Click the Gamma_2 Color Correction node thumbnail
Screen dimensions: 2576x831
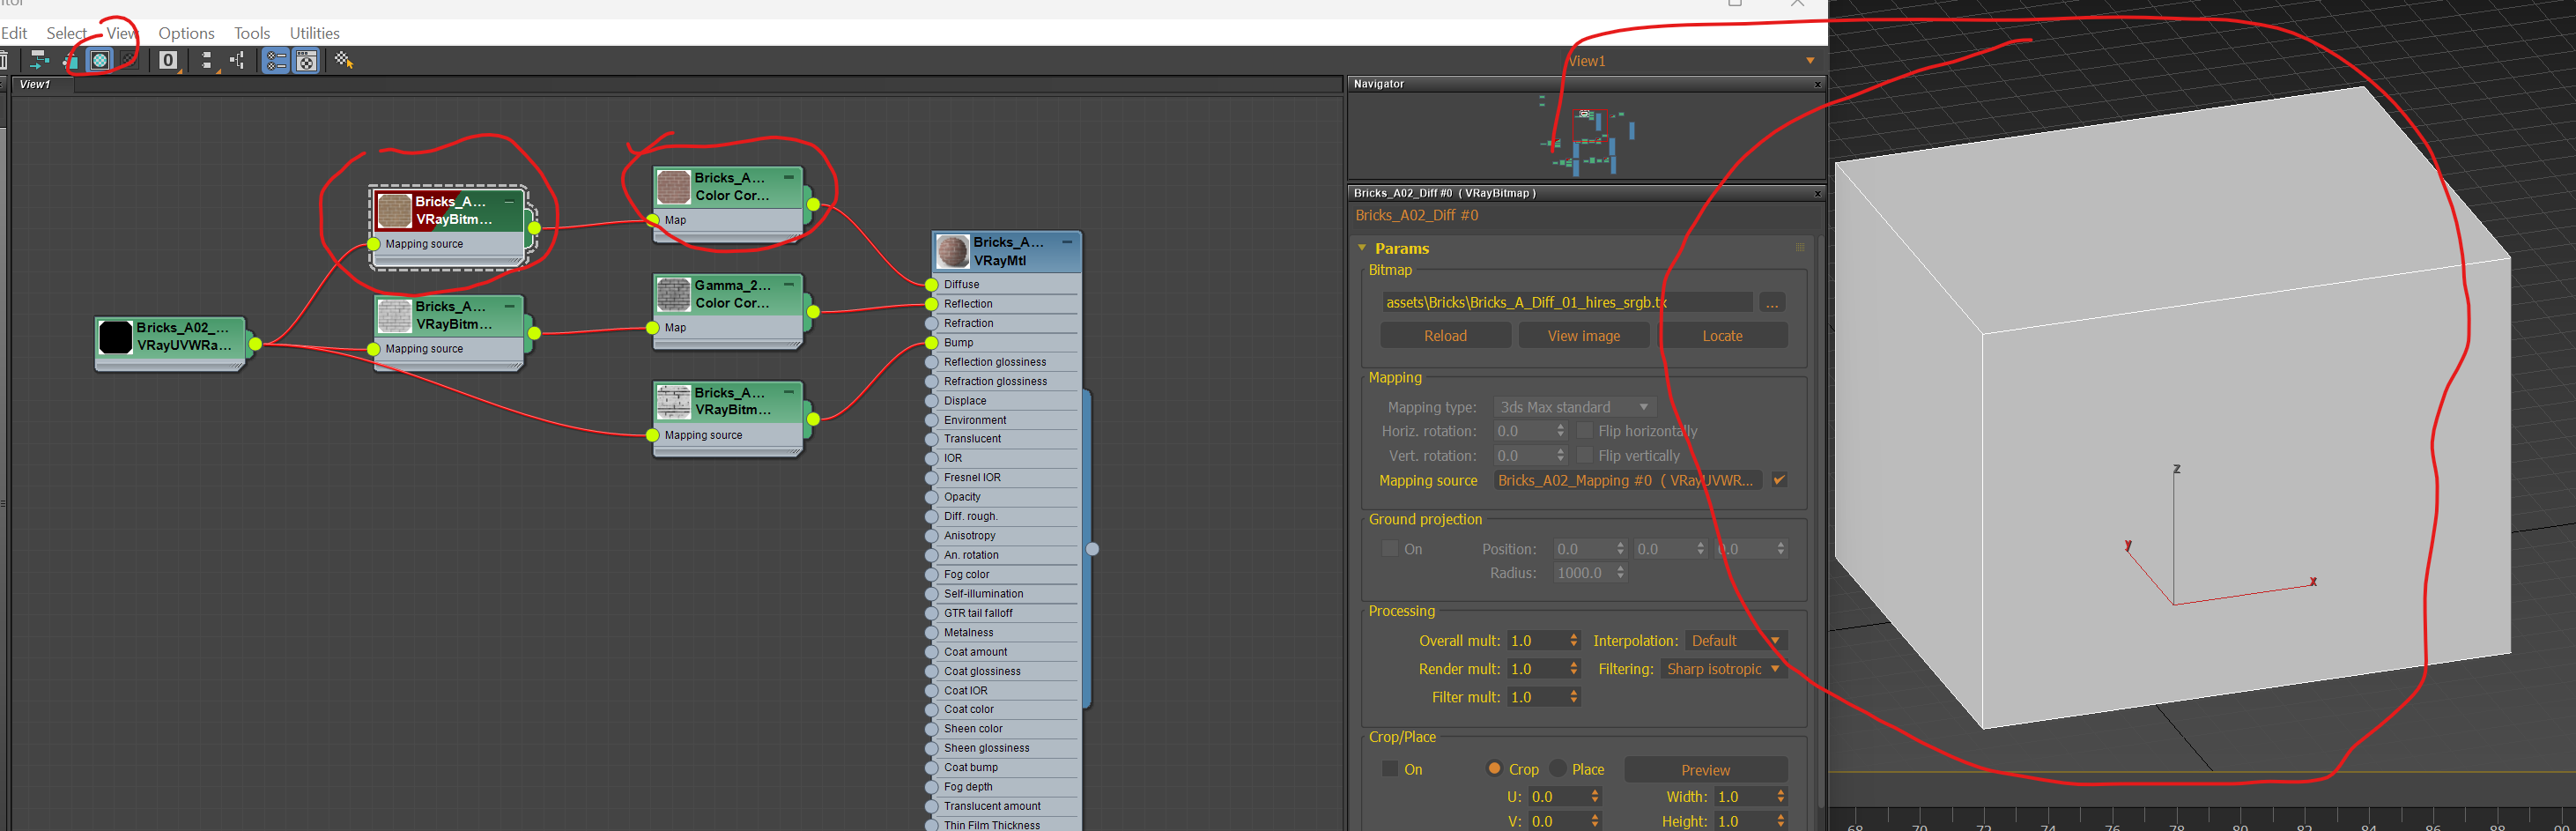(x=673, y=294)
